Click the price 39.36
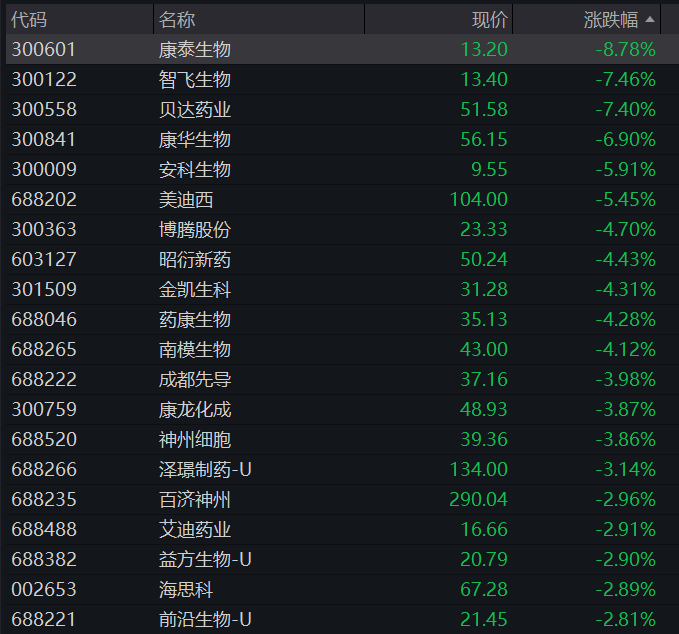The image size is (679, 634). (484, 440)
